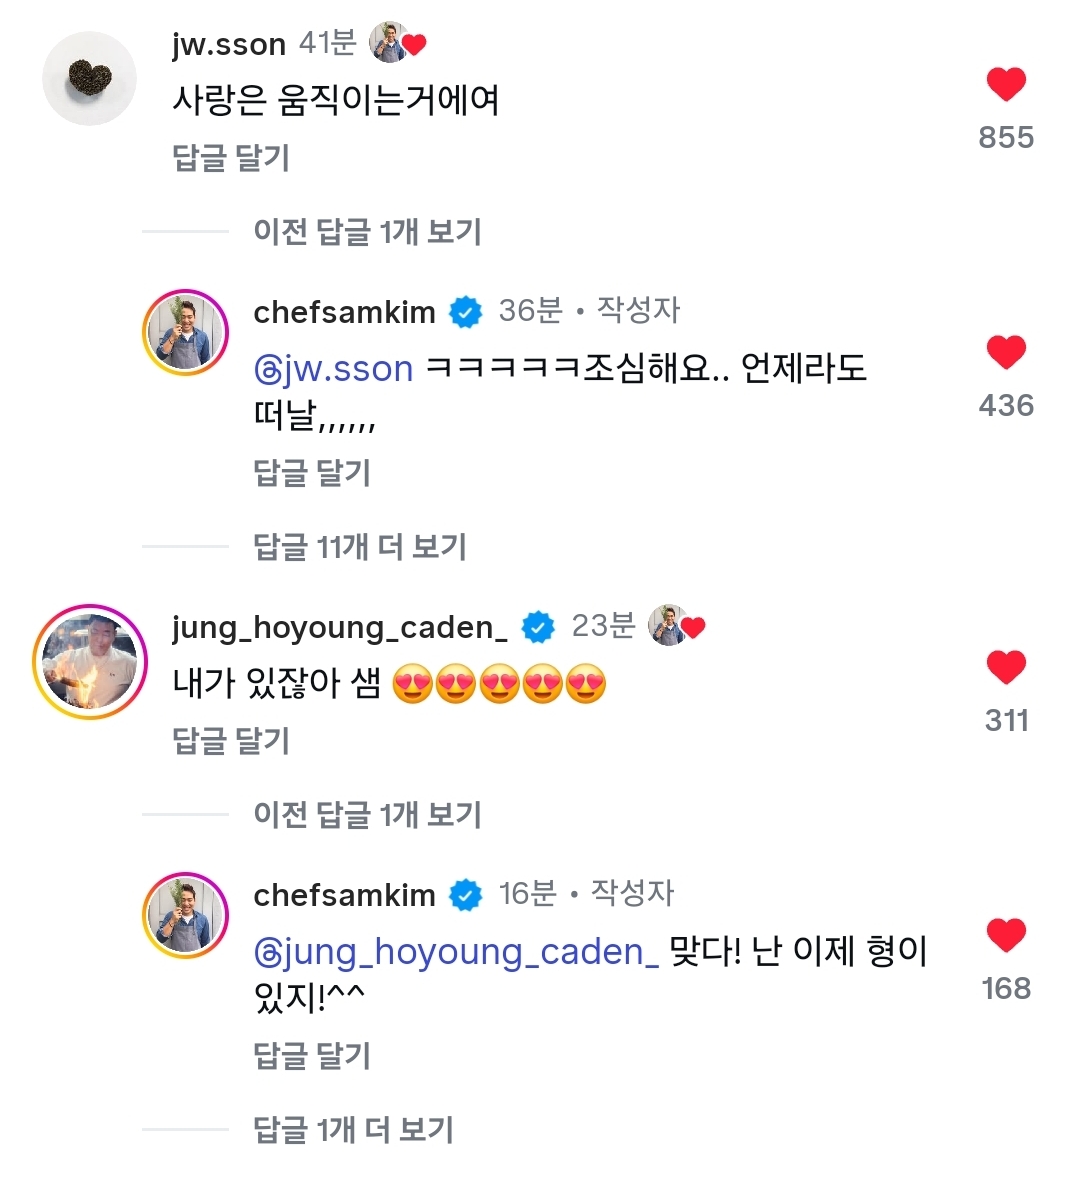Screen dimensions: 1080x1179
Task: Like chefsamkim's 16분 reply heart
Action: [x=1006, y=936]
